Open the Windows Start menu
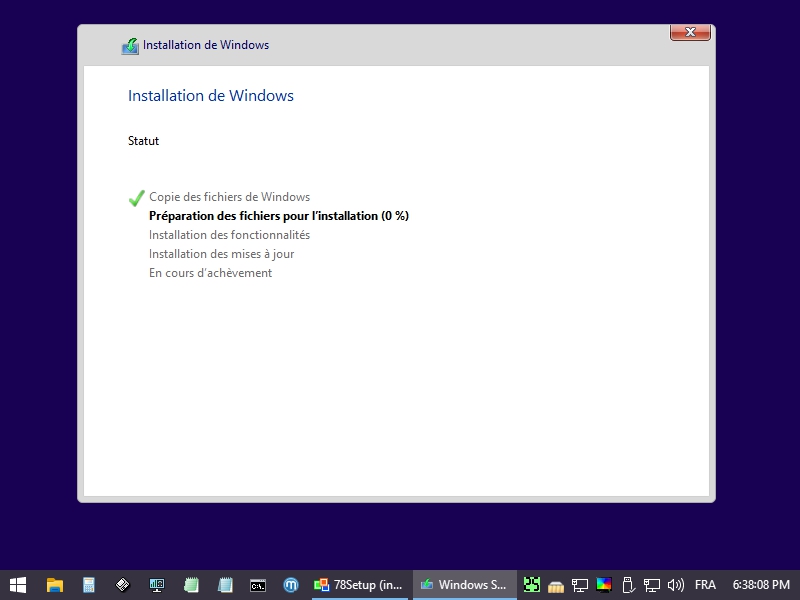 coord(18,585)
